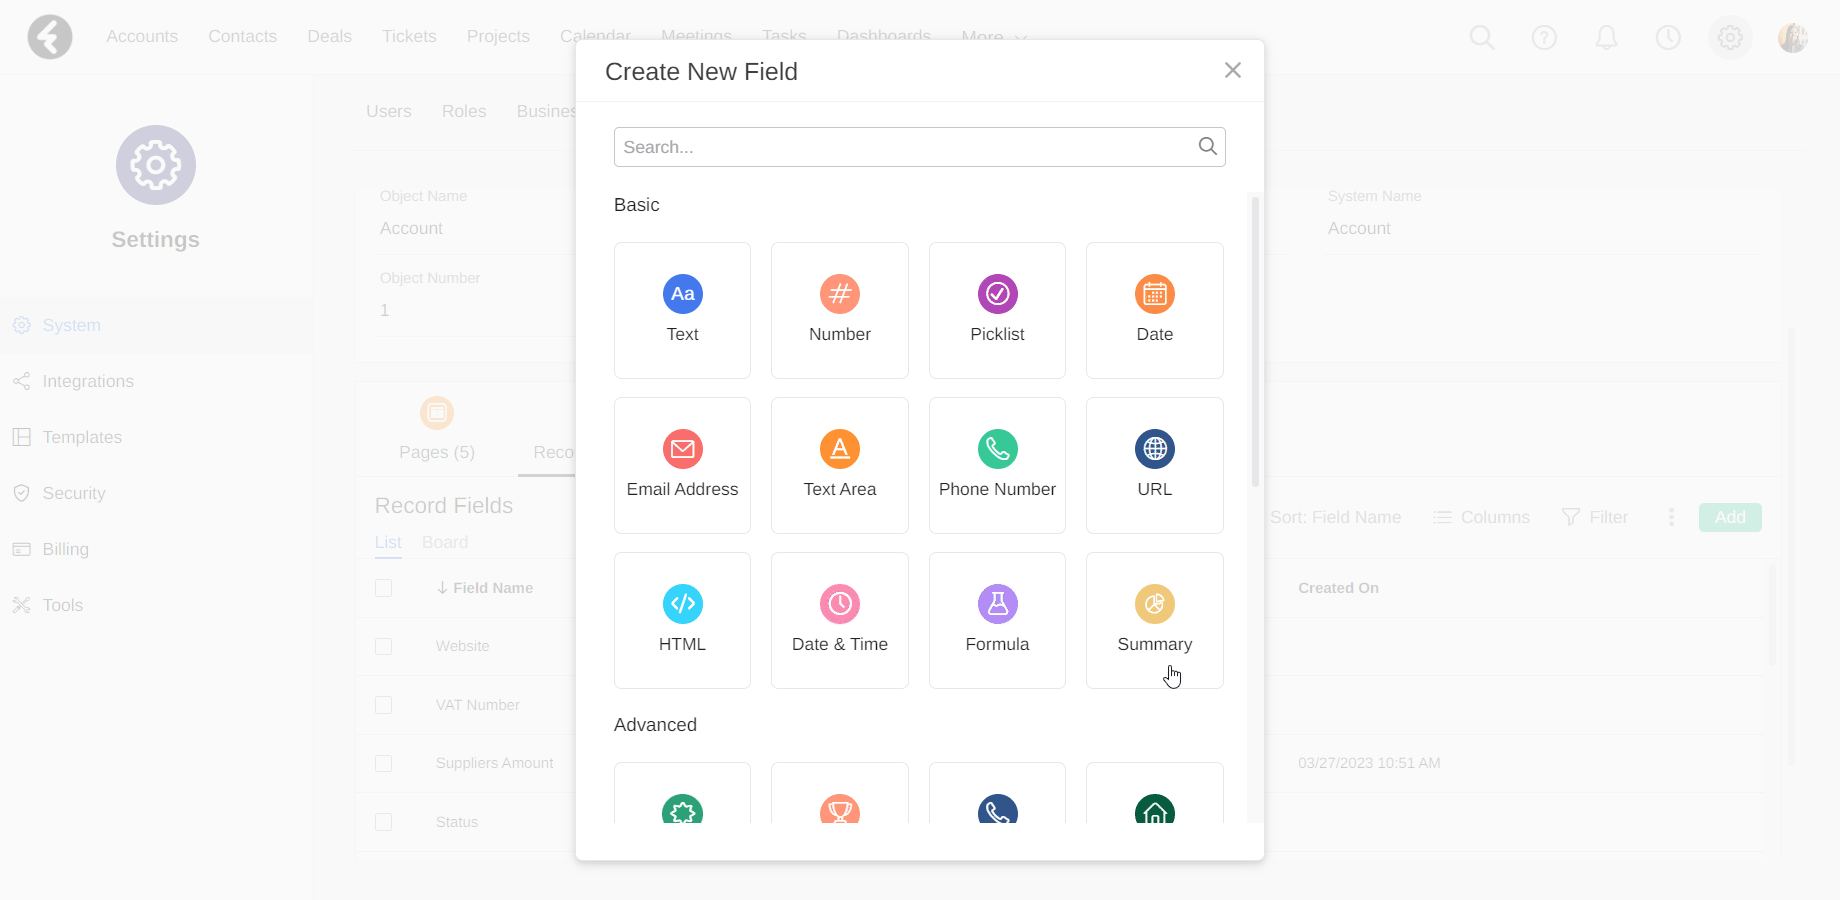Pick the Picklist field type
The image size is (1840, 900).
coord(997,310)
